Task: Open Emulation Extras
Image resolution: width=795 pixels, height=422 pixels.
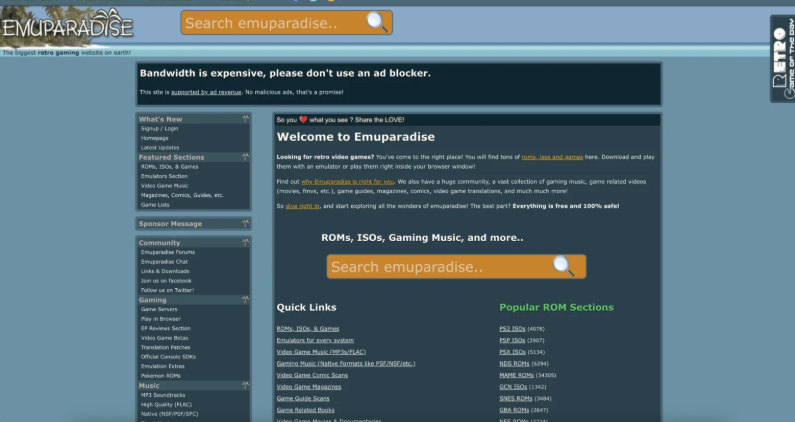Action: pos(163,366)
